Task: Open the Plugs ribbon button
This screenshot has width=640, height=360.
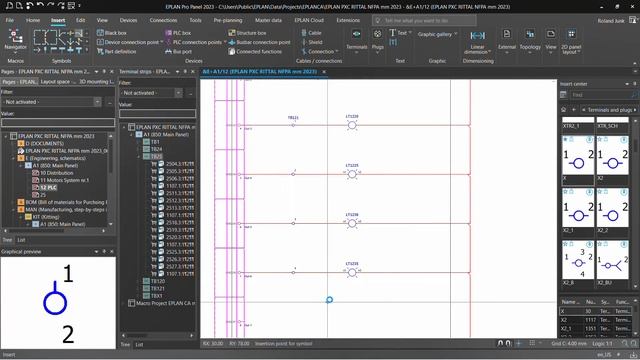Action: pos(378,40)
